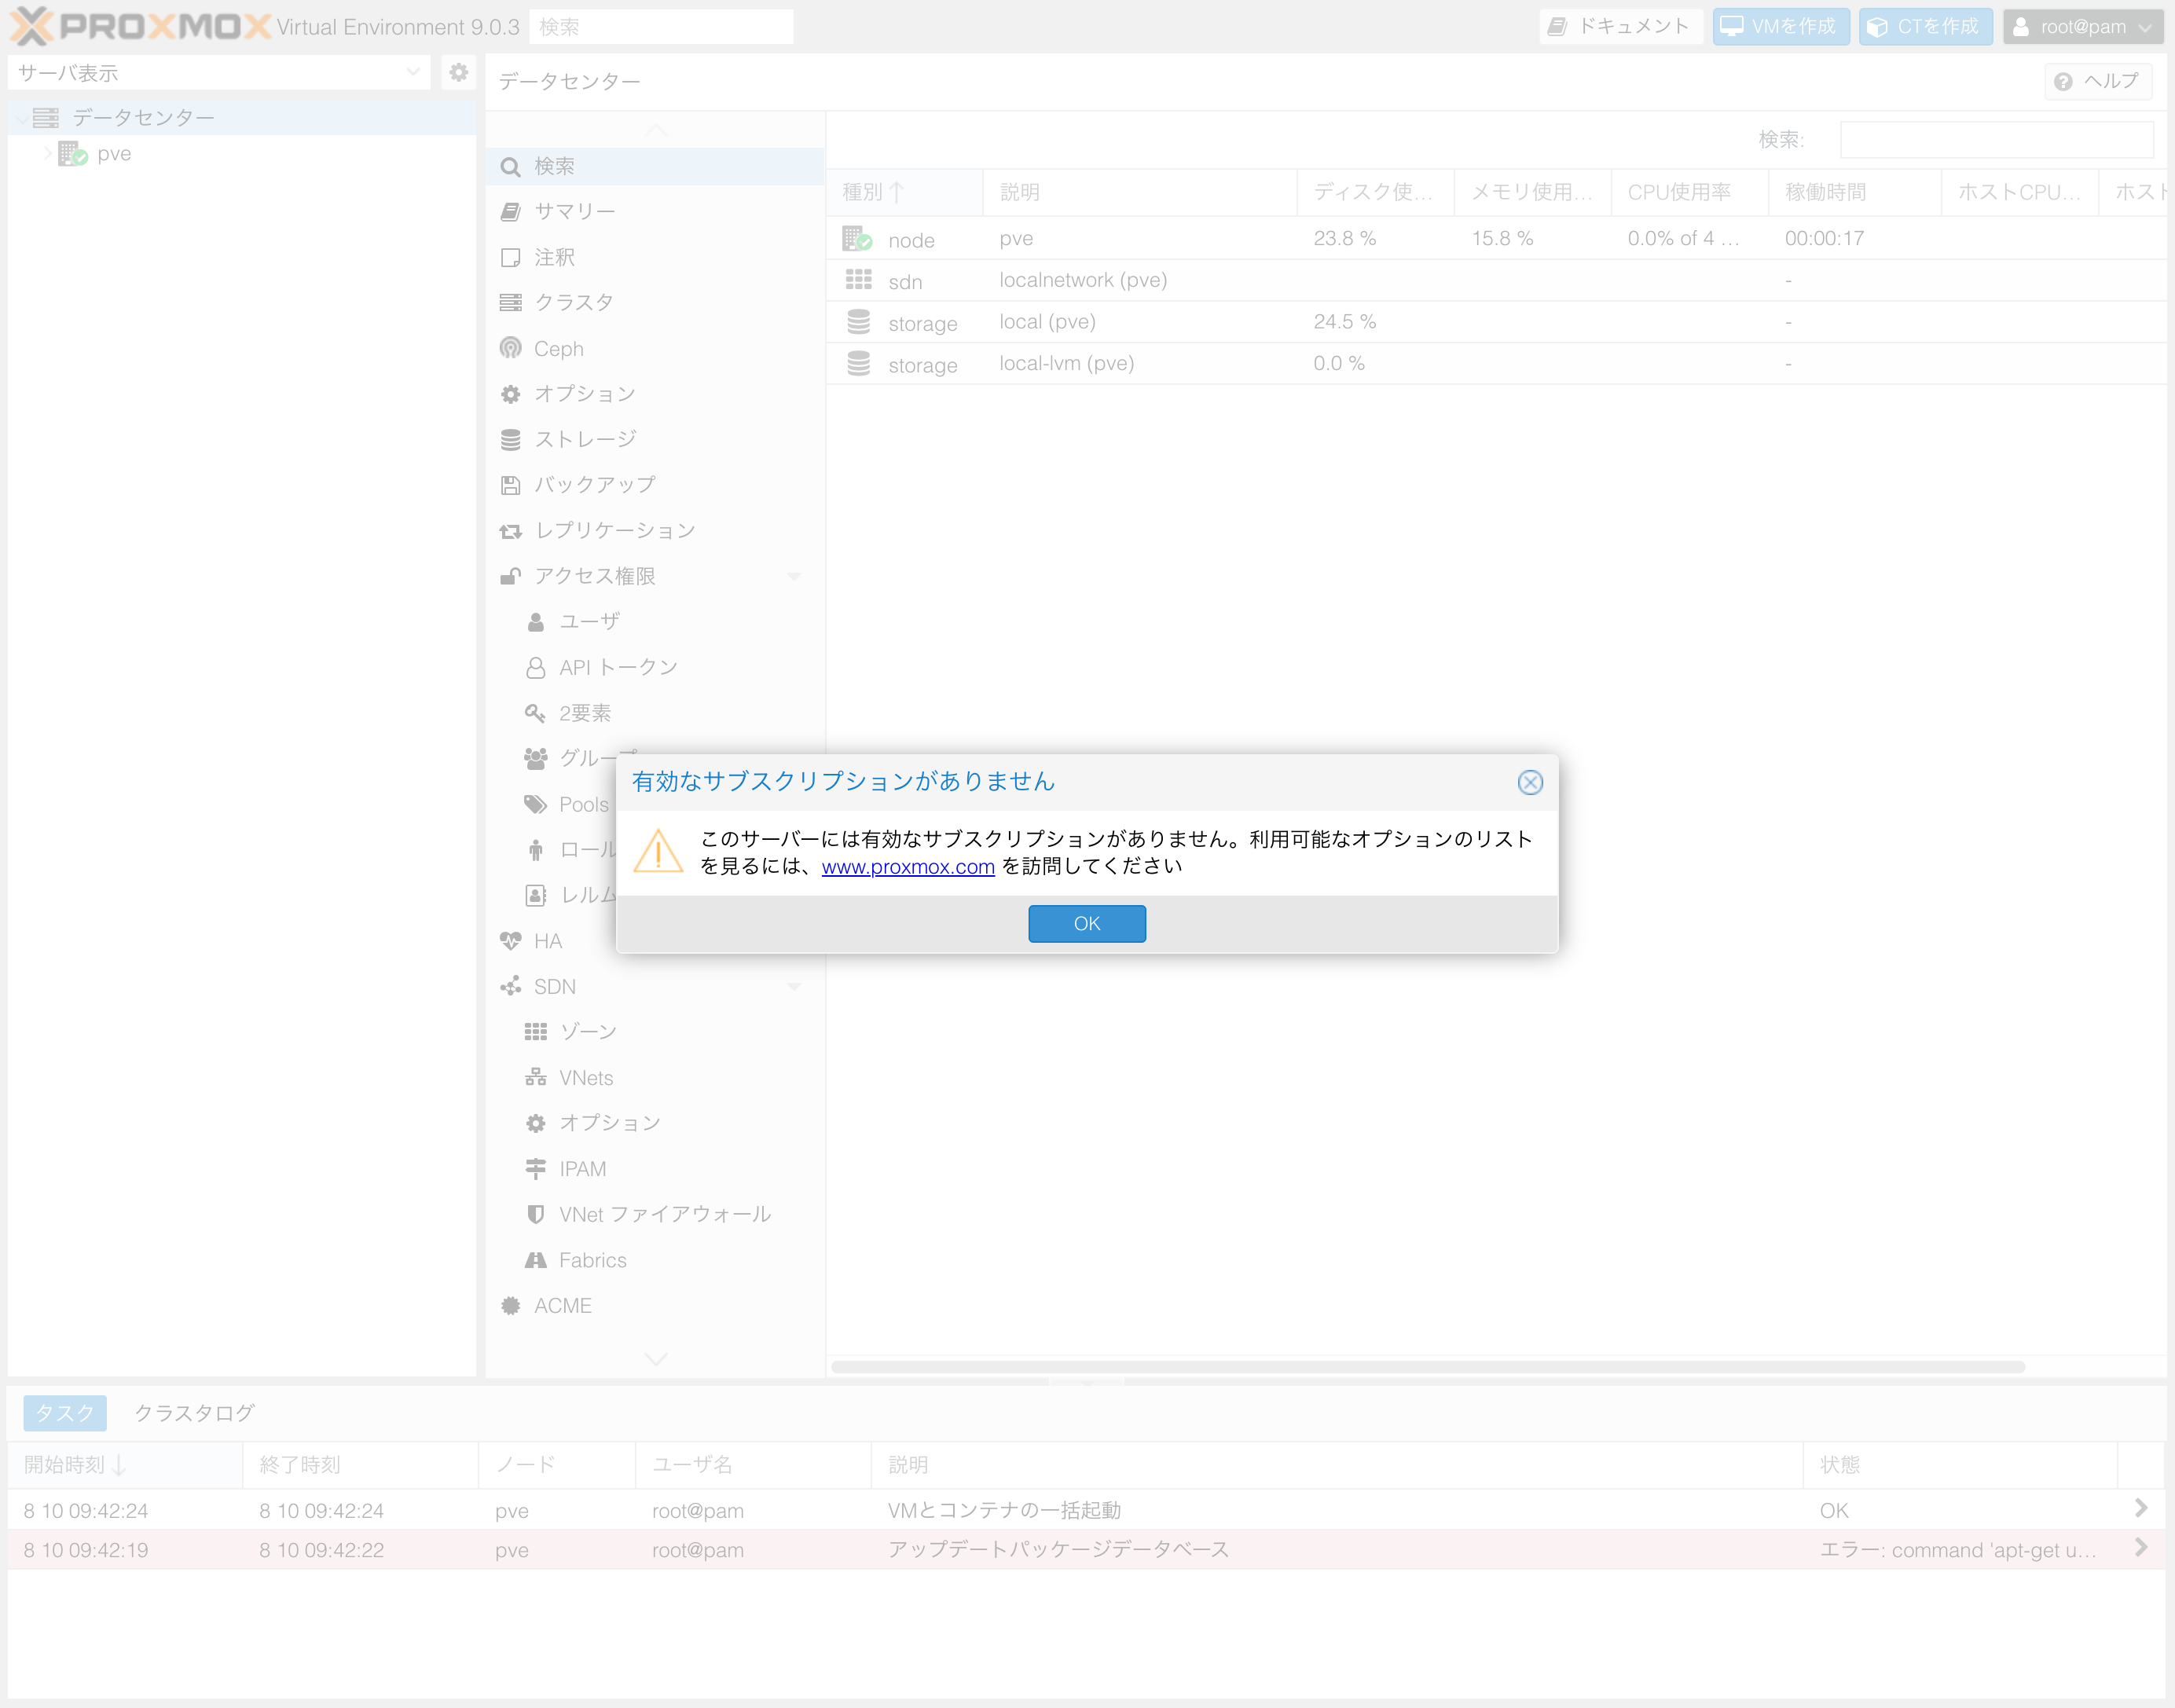This screenshot has width=2175, height=1708.
Task: Open the ヘルプ help button
Action: [x=2098, y=81]
